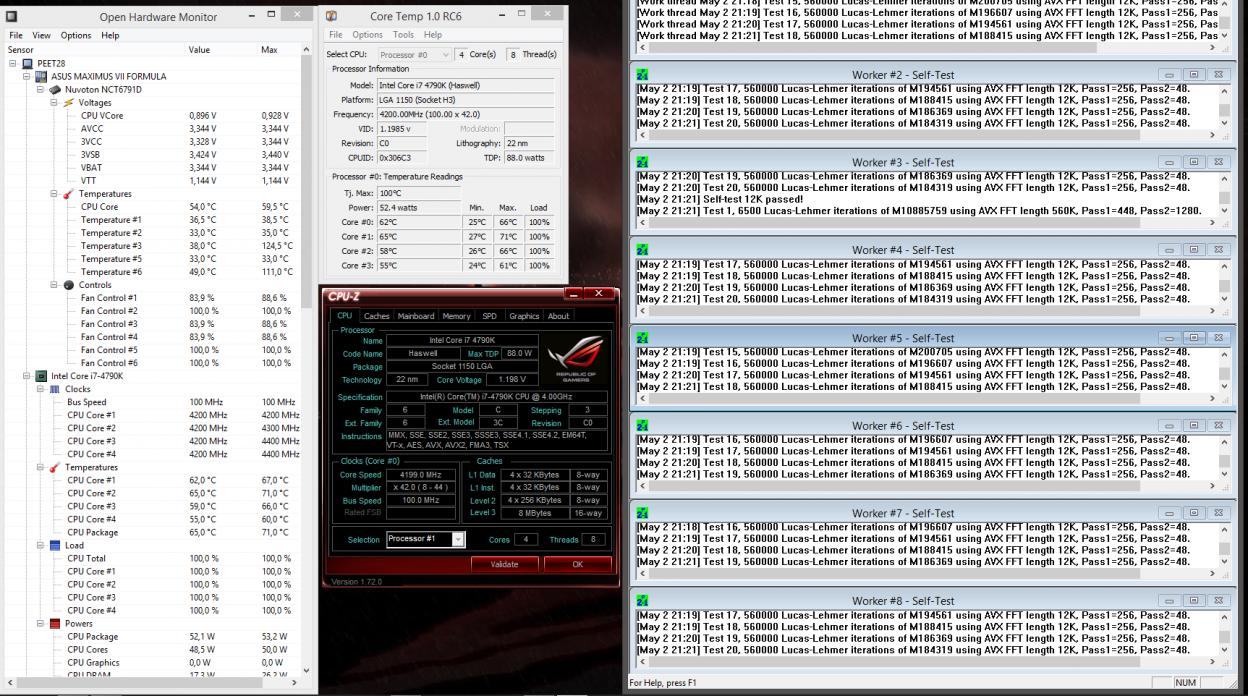Click the Nuvoton NCT6791D chip icon
The width and height of the screenshot is (1248, 696).
[55, 89]
